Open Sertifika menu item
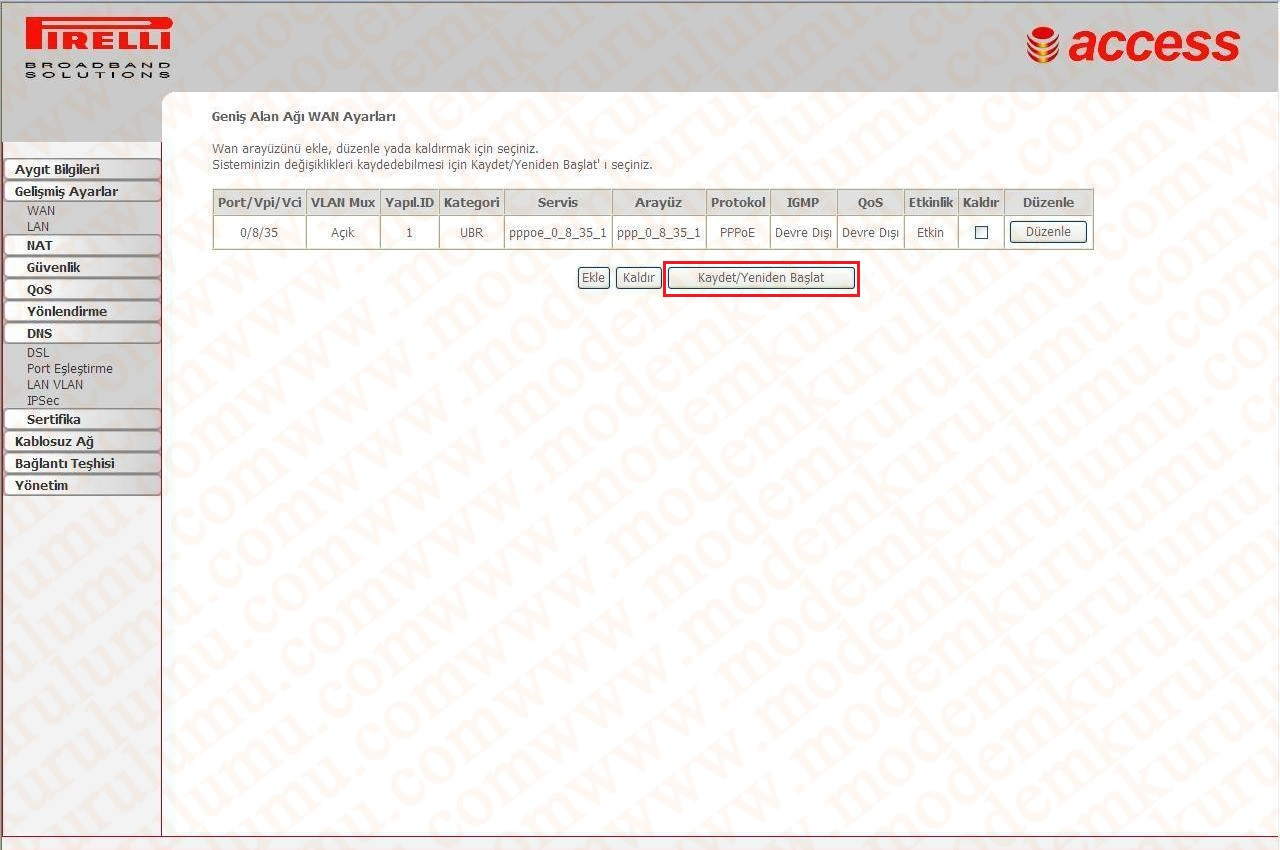This screenshot has height=850, width=1280. 81,419
